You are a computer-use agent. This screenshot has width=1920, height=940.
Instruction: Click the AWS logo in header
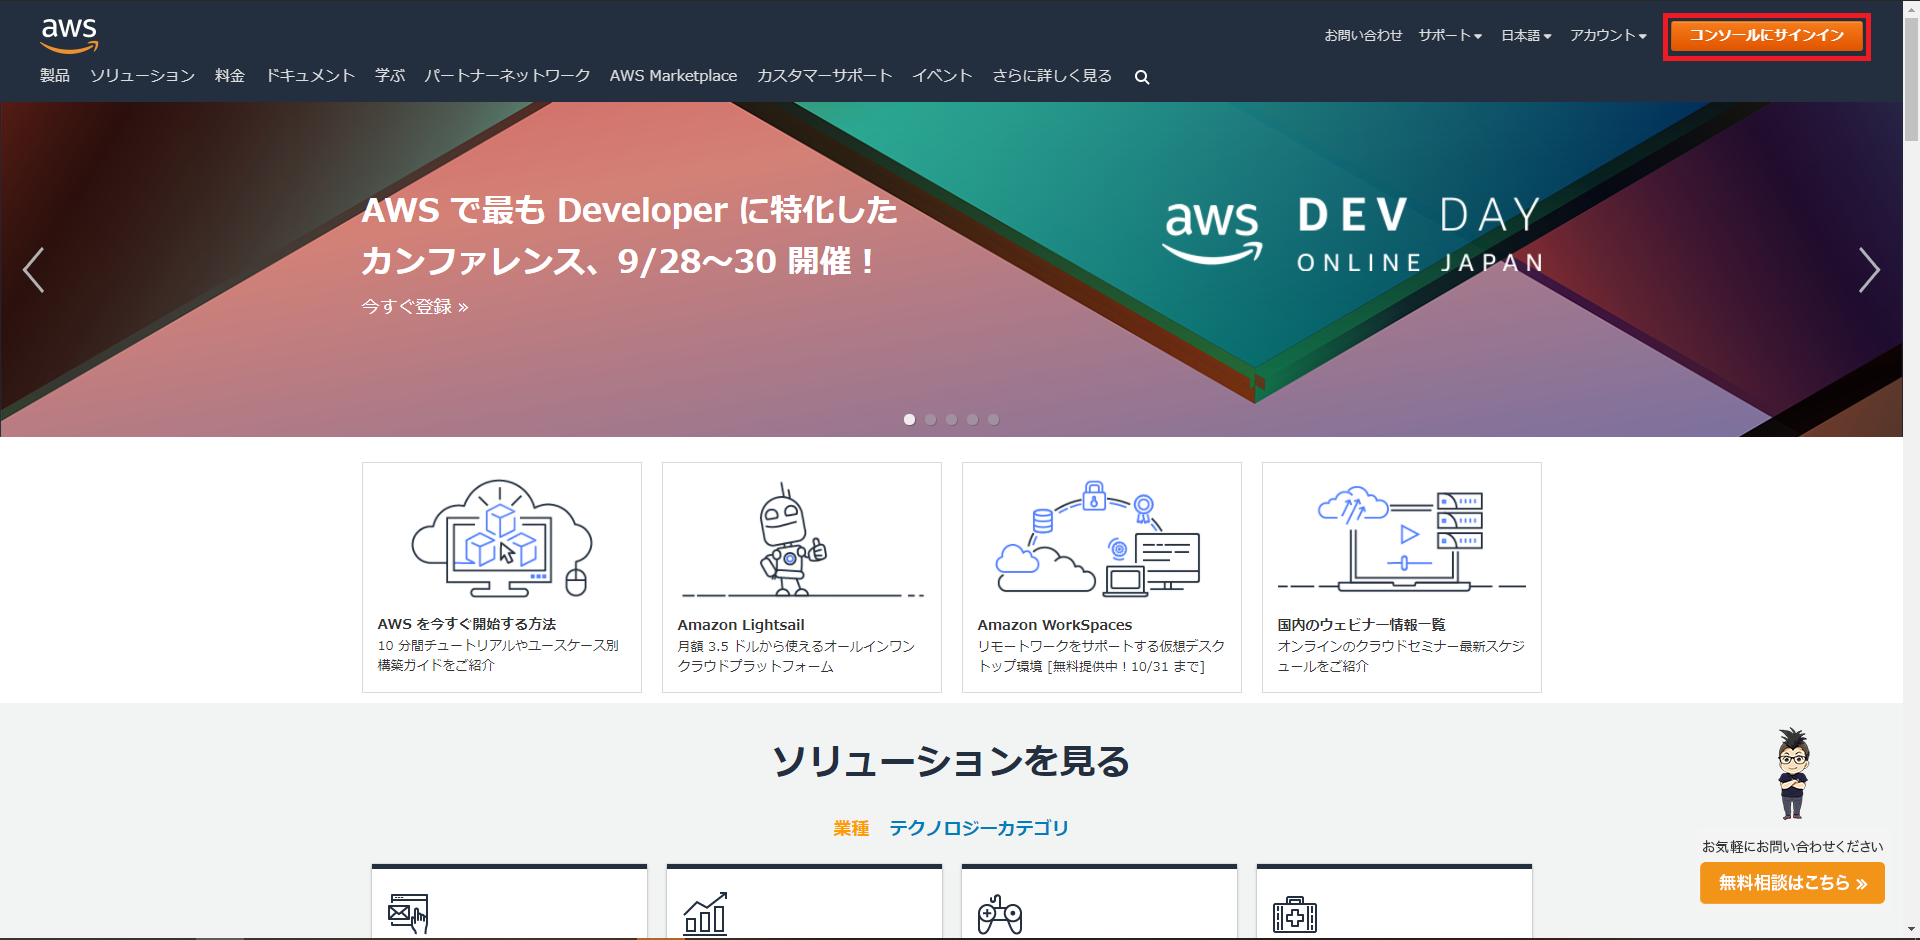[69, 35]
